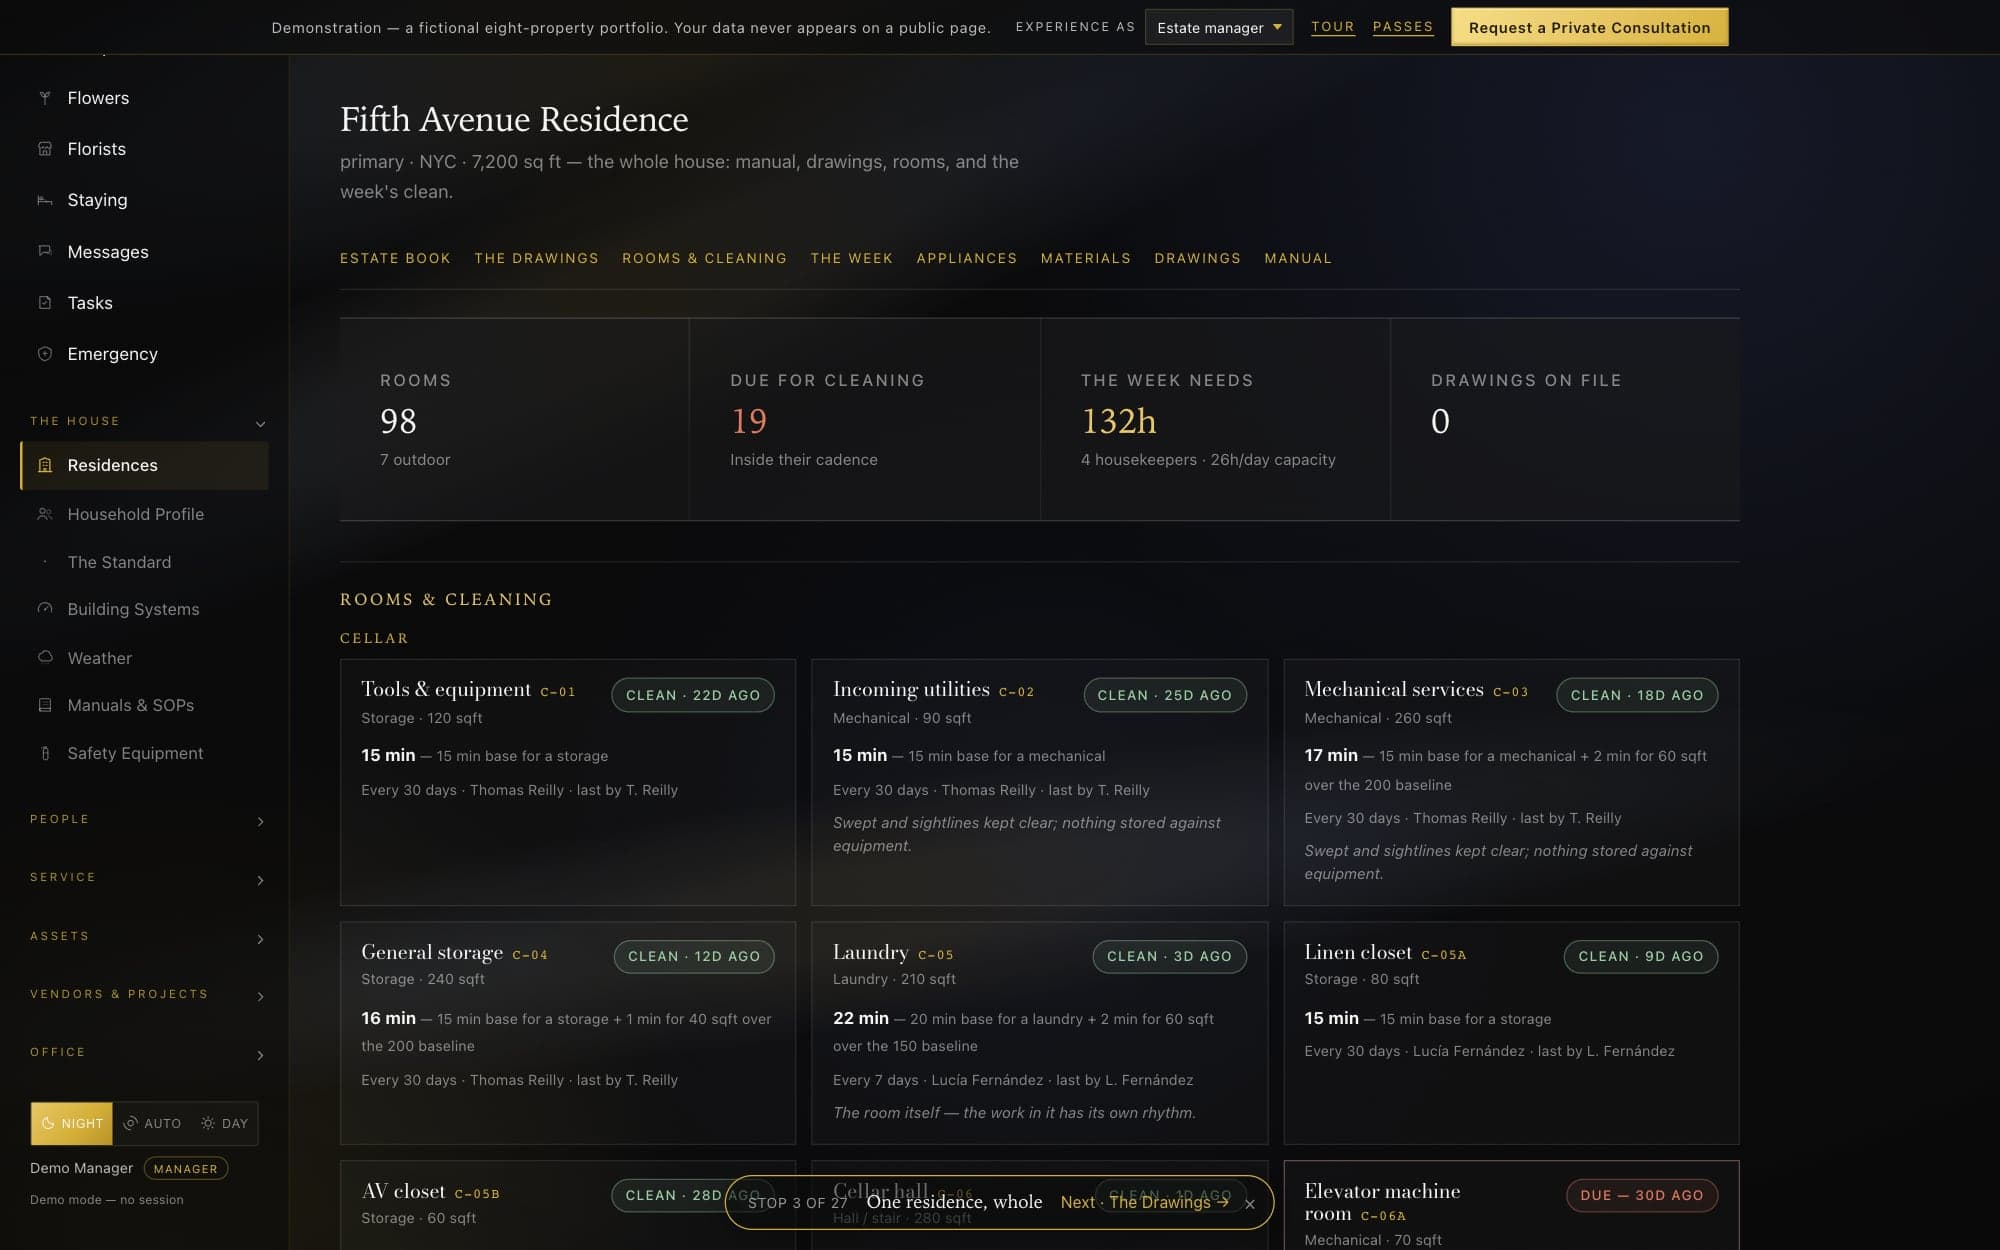
Task: Open Flowers in the sidebar
Action: click(98, 98)
